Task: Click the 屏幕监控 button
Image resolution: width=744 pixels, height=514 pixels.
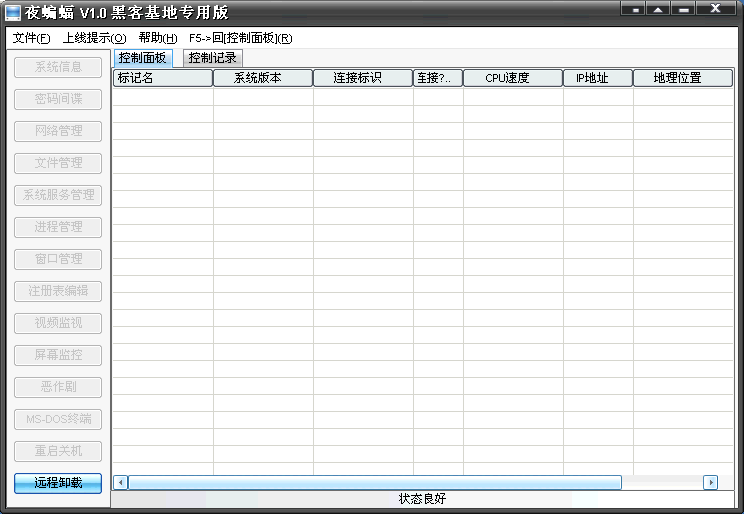Action: (x=58, y=355)
